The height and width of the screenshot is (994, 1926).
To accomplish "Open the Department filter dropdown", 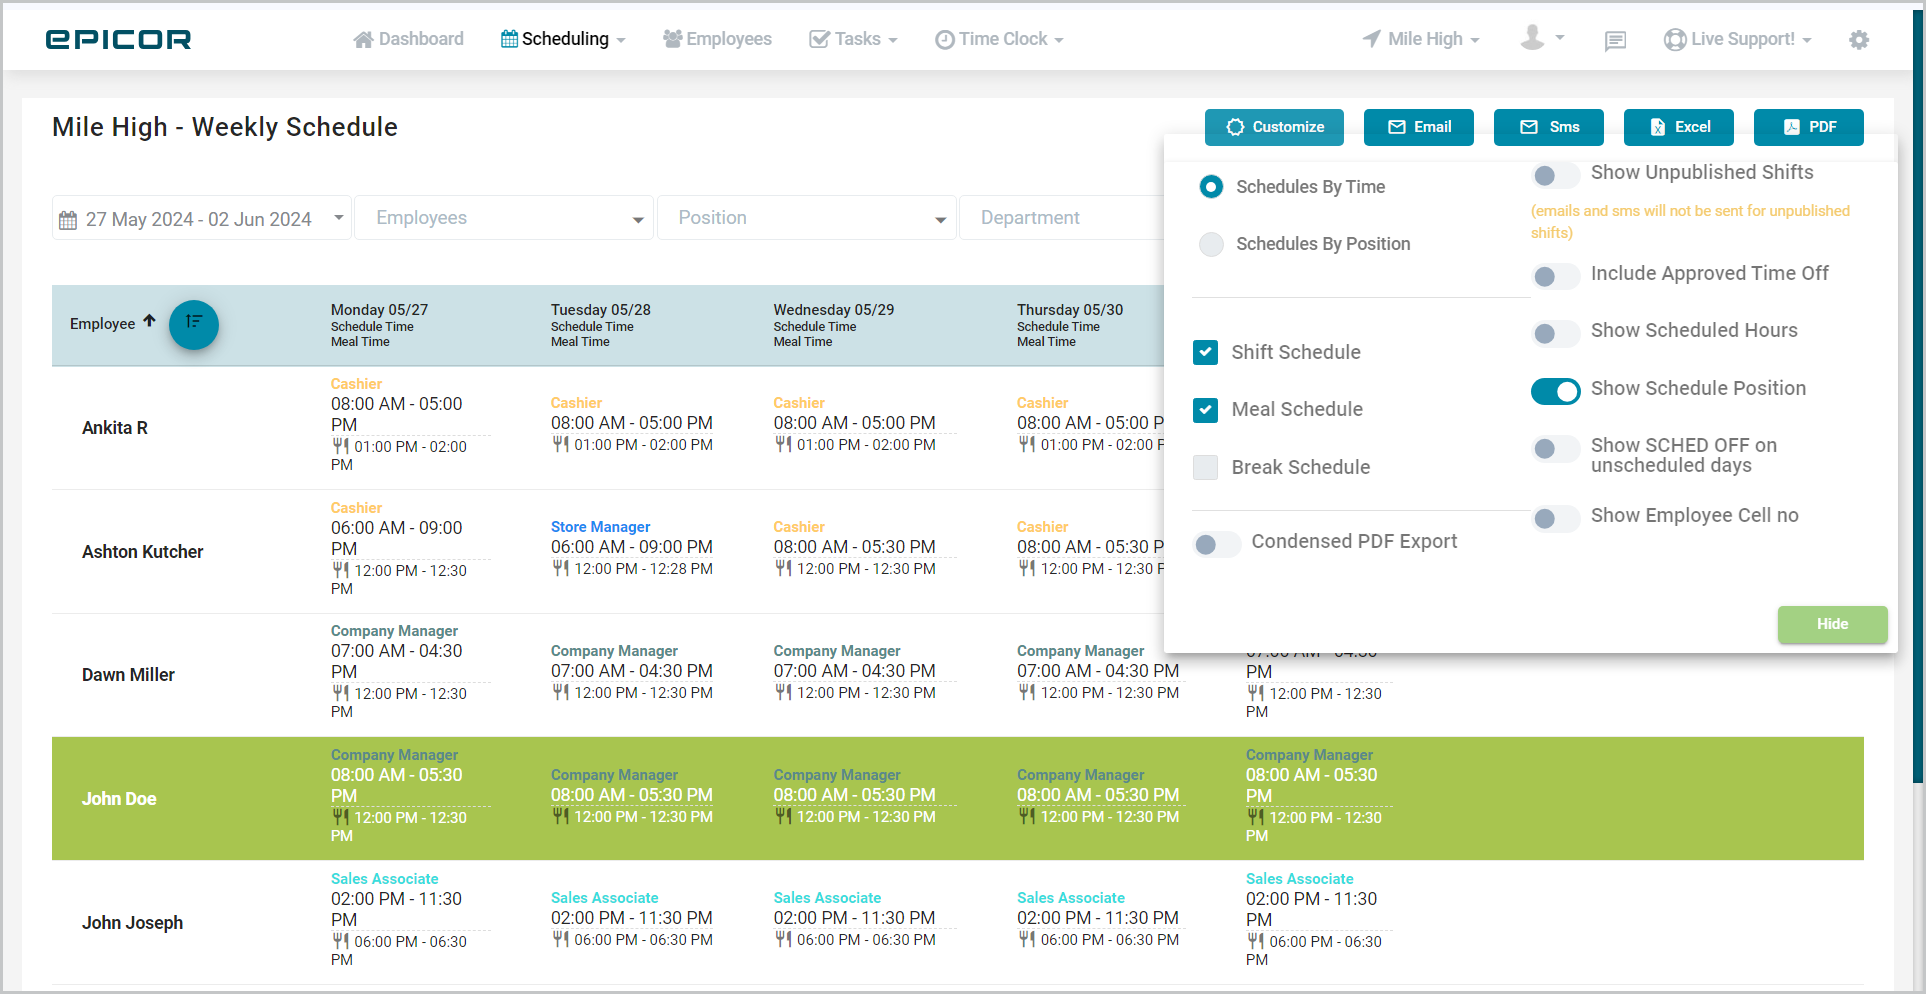I will (x=1061, y=218).
